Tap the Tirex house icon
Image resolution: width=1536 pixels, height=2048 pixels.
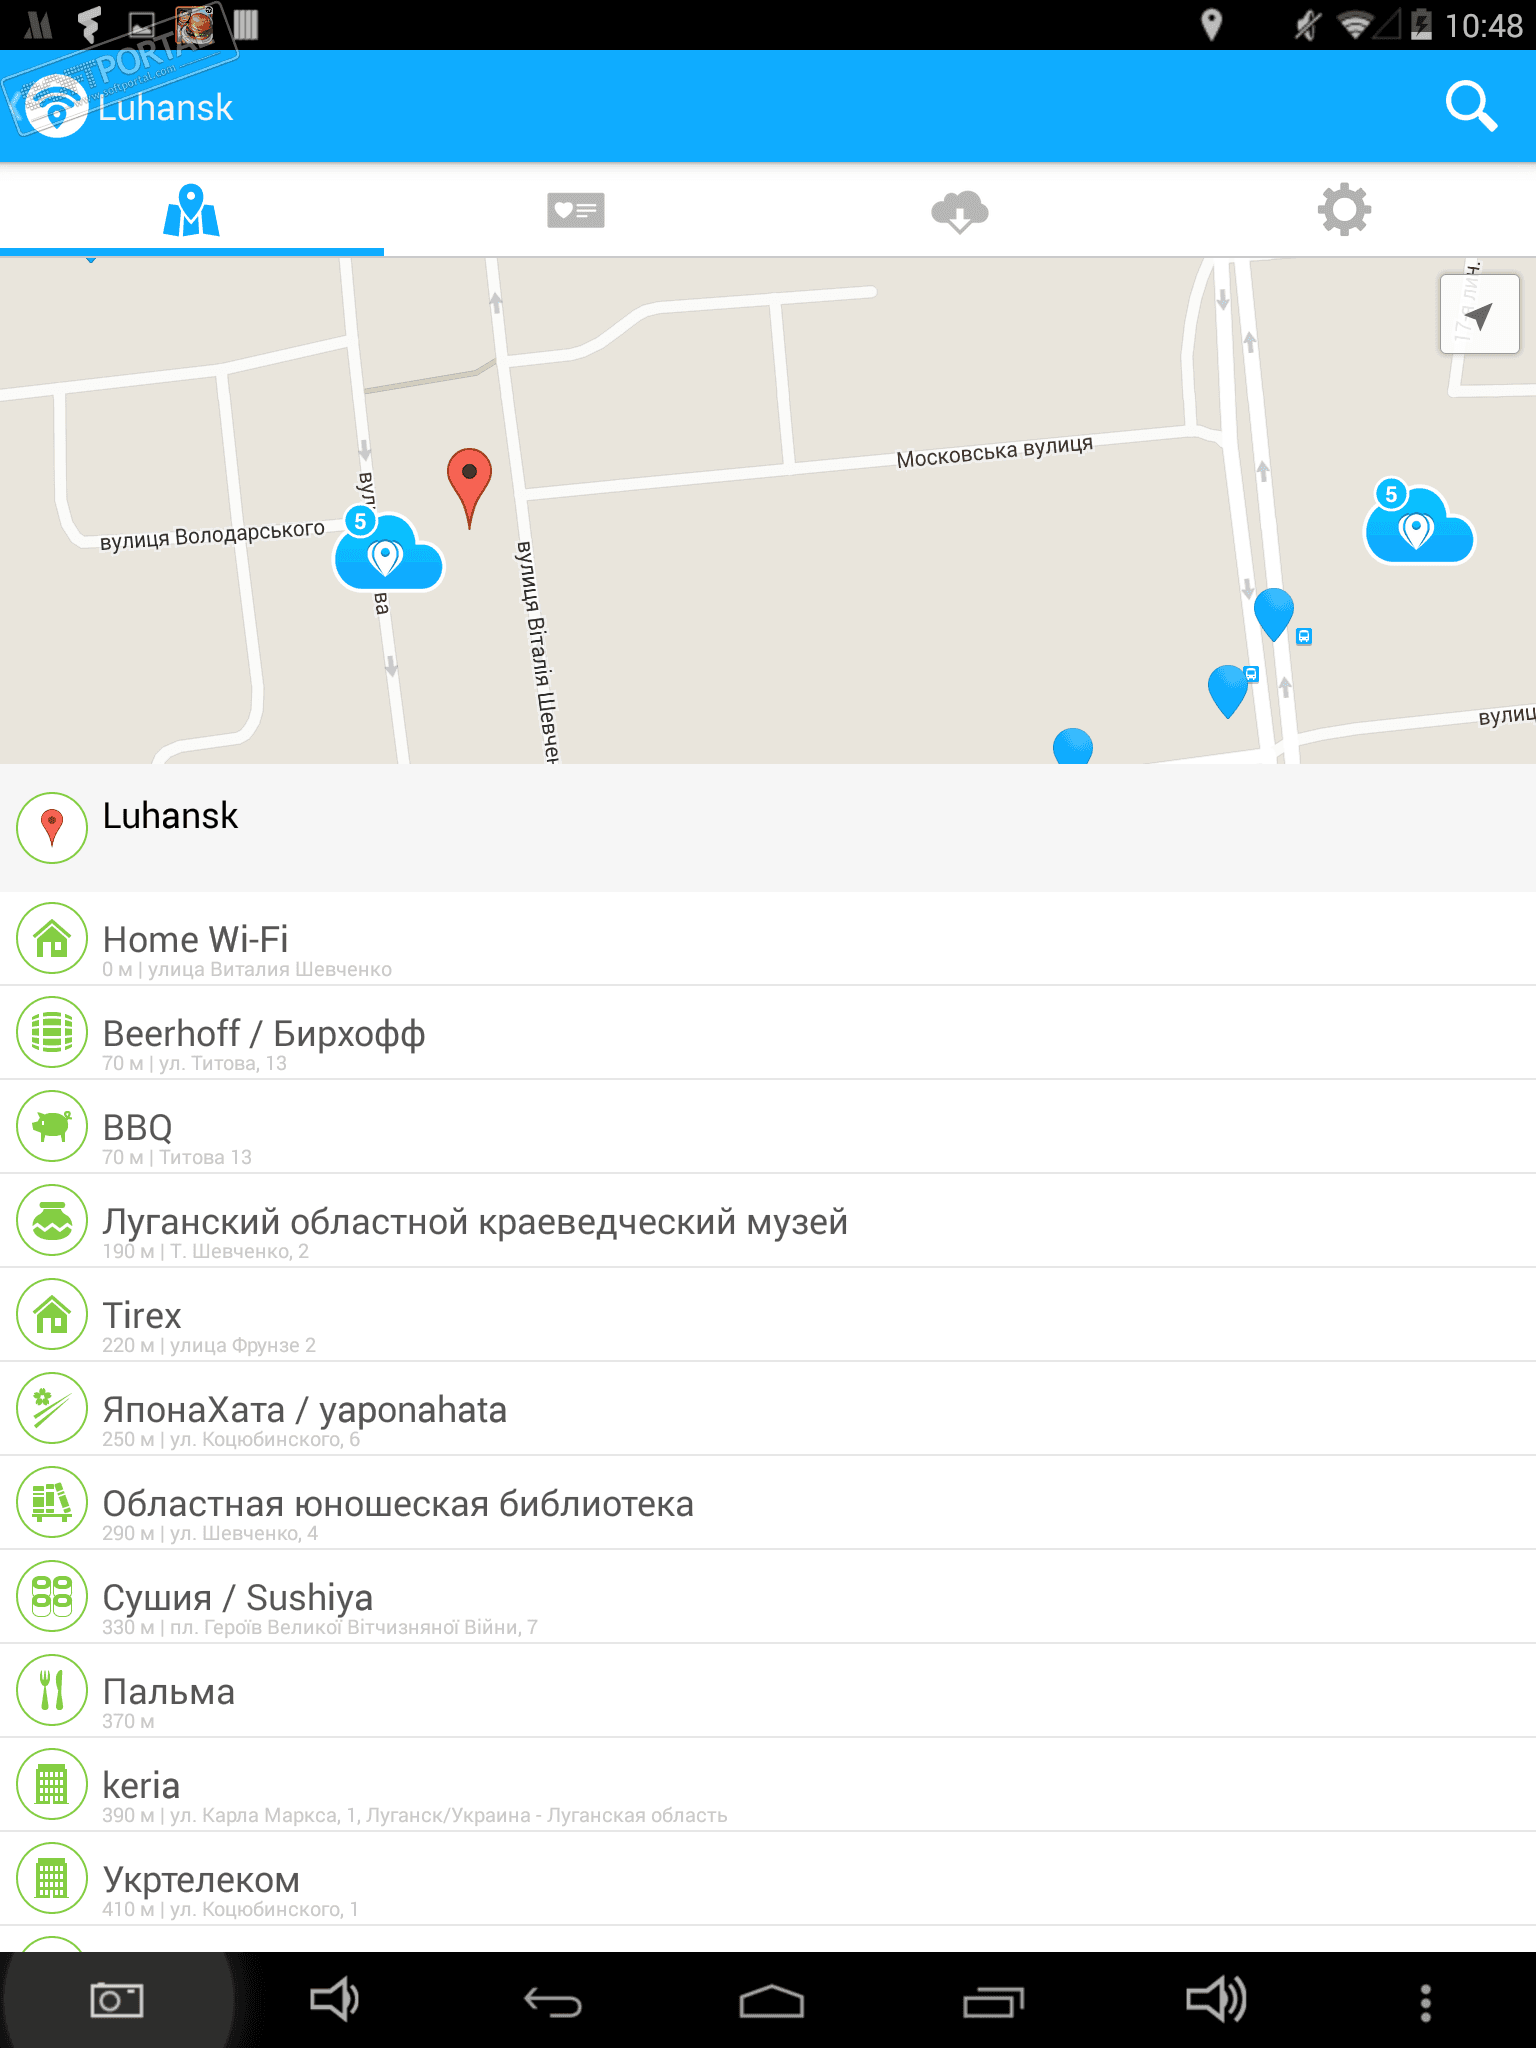(x=52, y=1314)
